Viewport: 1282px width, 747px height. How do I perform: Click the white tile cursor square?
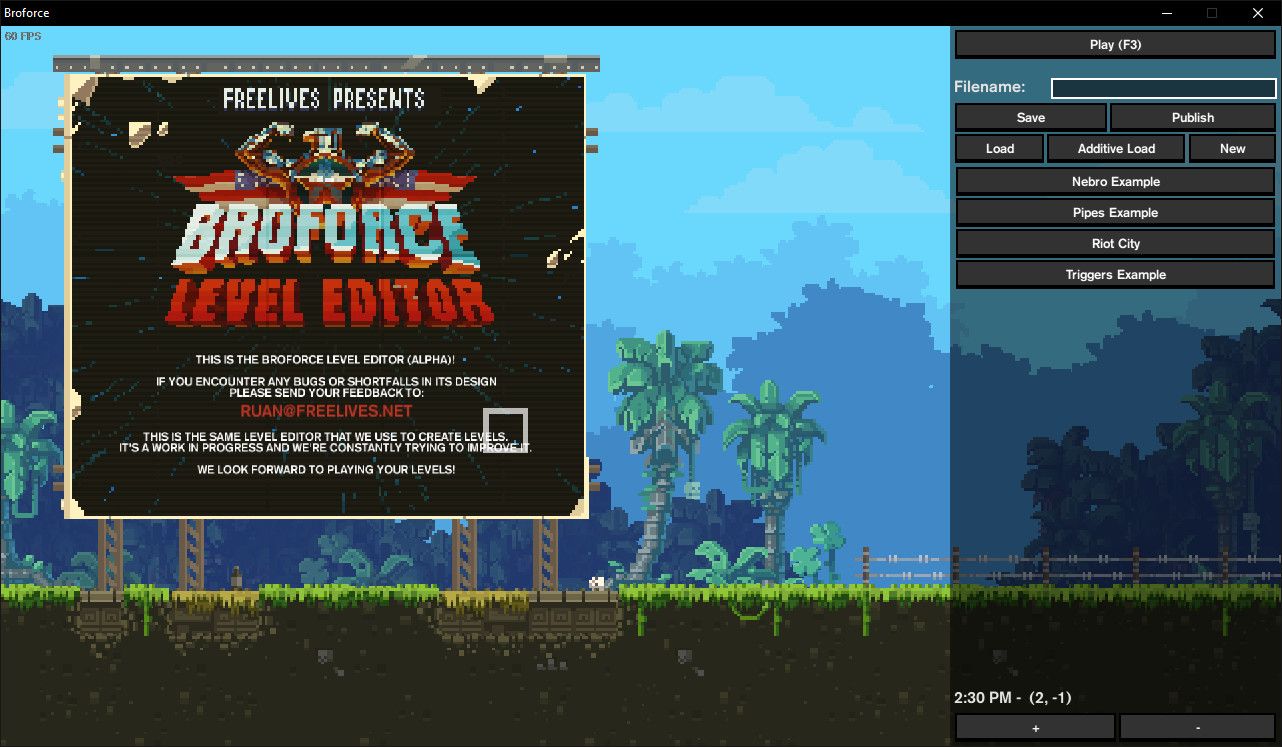tap(505, 431)
